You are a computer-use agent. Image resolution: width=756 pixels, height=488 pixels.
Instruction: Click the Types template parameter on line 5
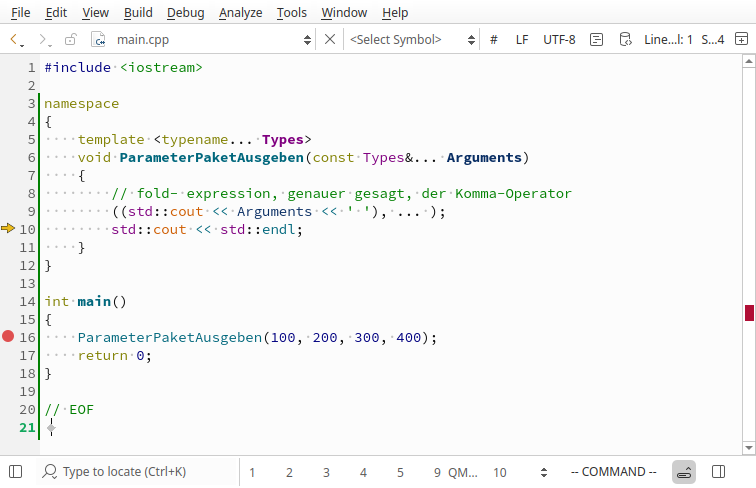point(283,140)
